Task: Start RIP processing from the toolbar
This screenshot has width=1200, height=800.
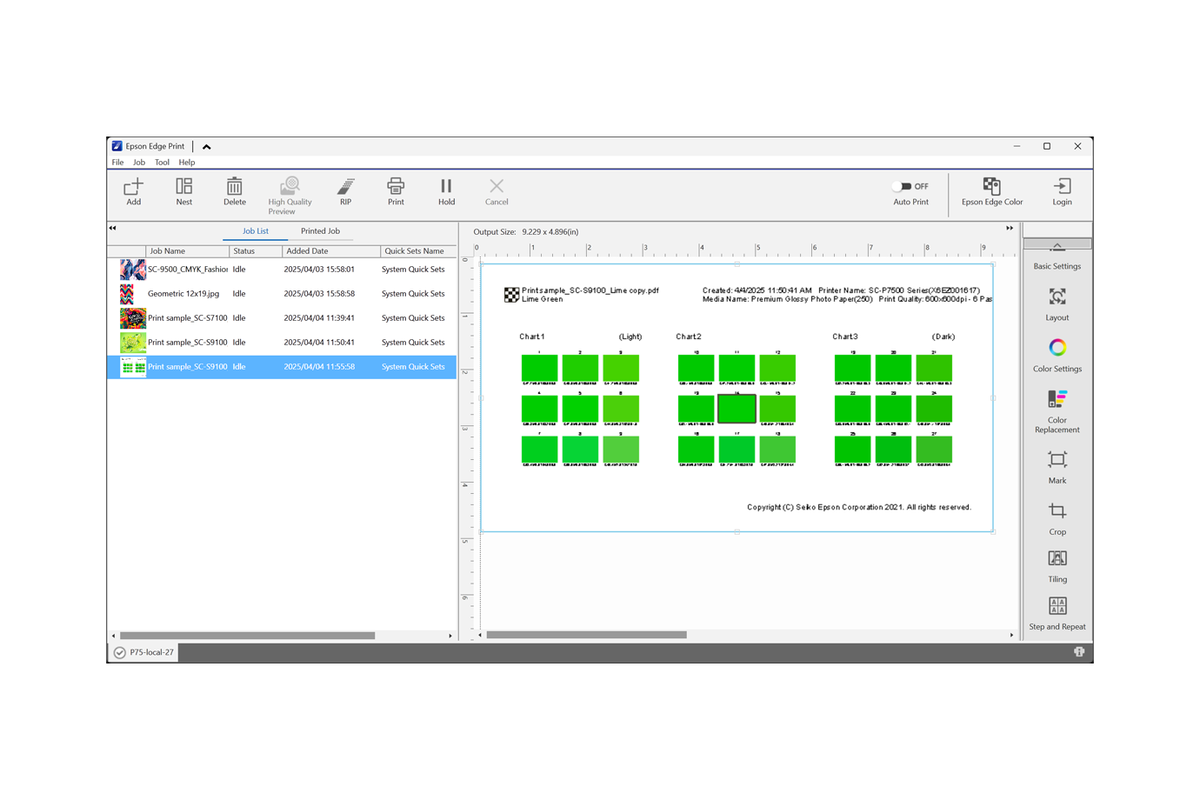Action: click(345, 186)
